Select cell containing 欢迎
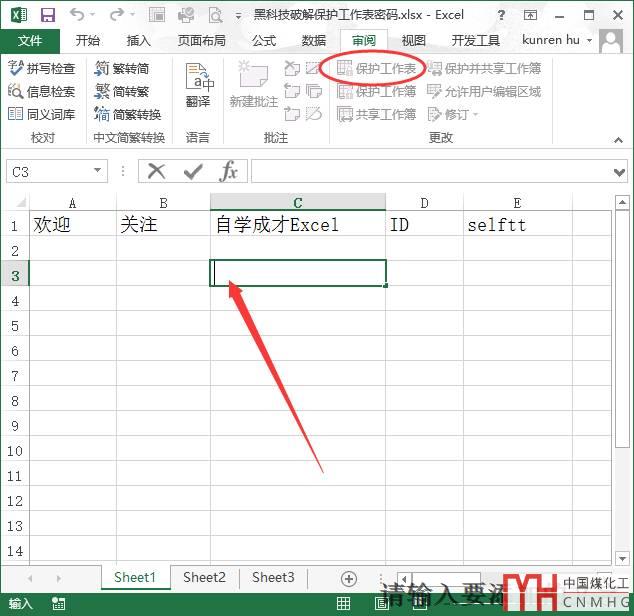Image resolution: width=634 pixels, height=616 pixels. coord(73,224)
